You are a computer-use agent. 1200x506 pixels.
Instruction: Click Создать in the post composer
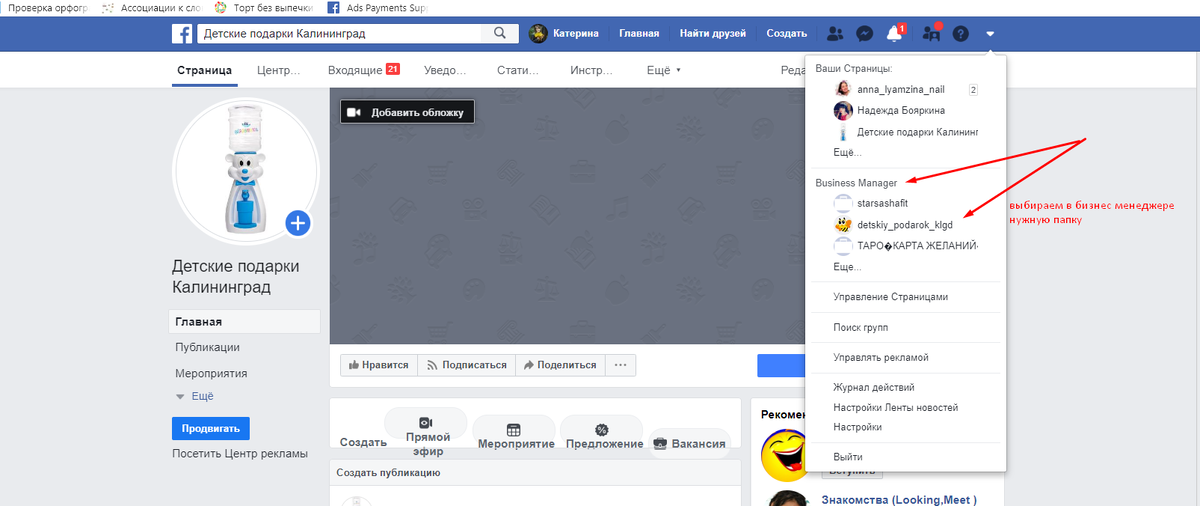pos(363,442)
